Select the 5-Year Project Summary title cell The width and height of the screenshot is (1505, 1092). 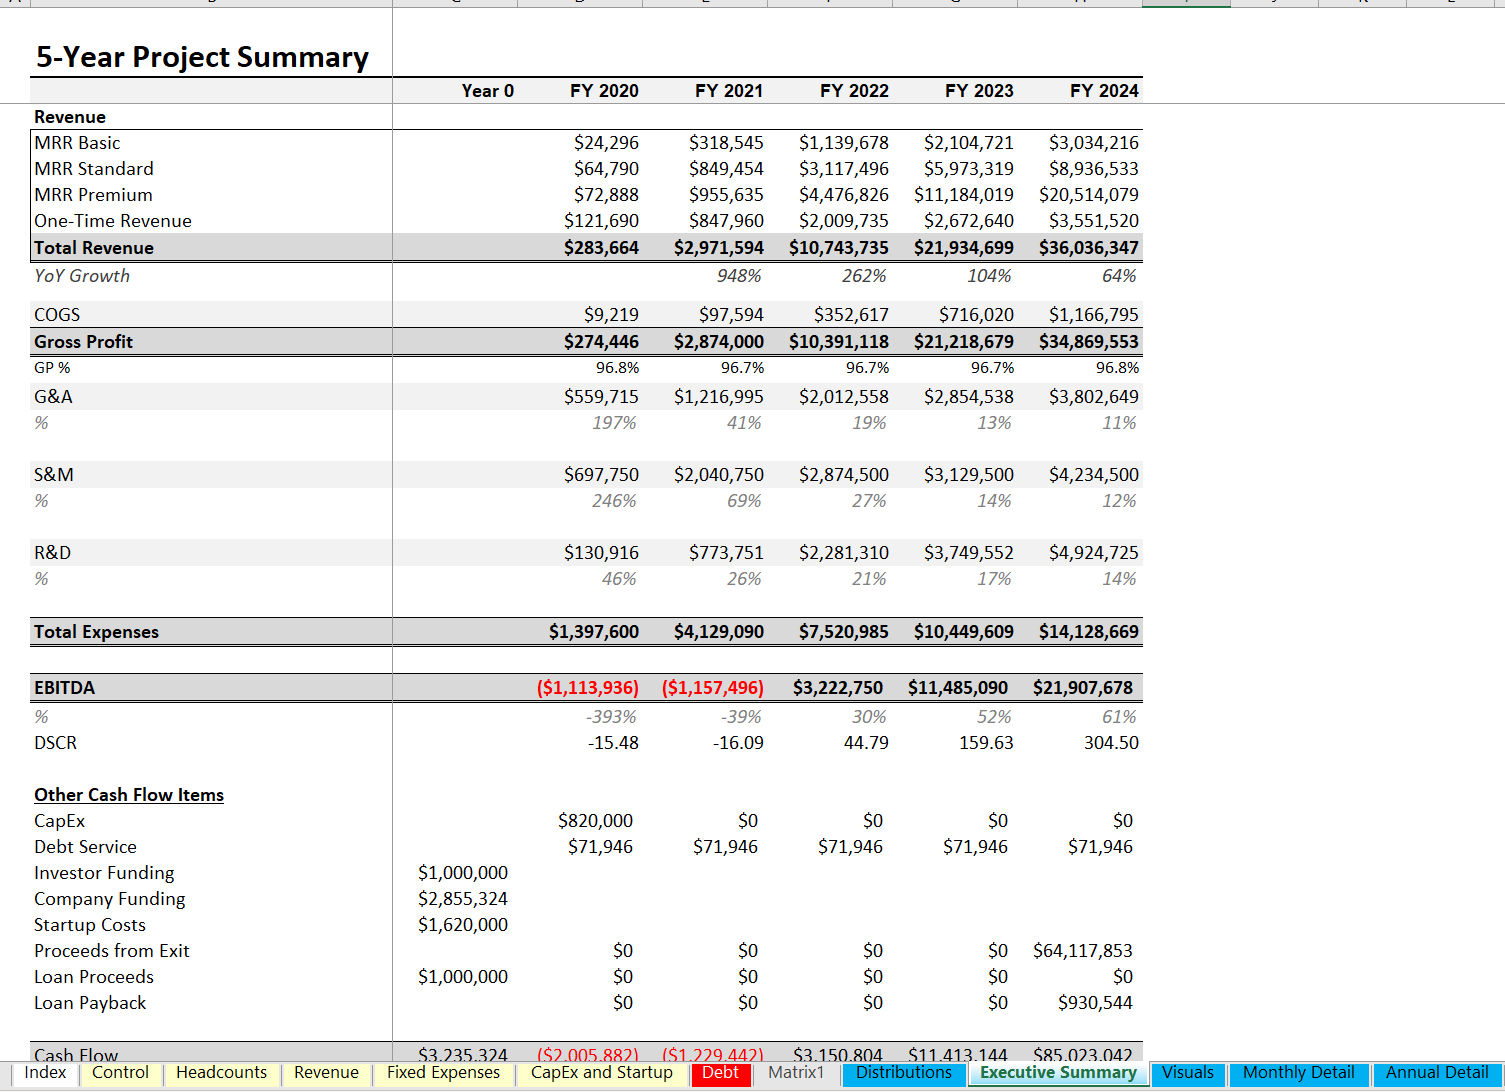(x=202, y=57)
